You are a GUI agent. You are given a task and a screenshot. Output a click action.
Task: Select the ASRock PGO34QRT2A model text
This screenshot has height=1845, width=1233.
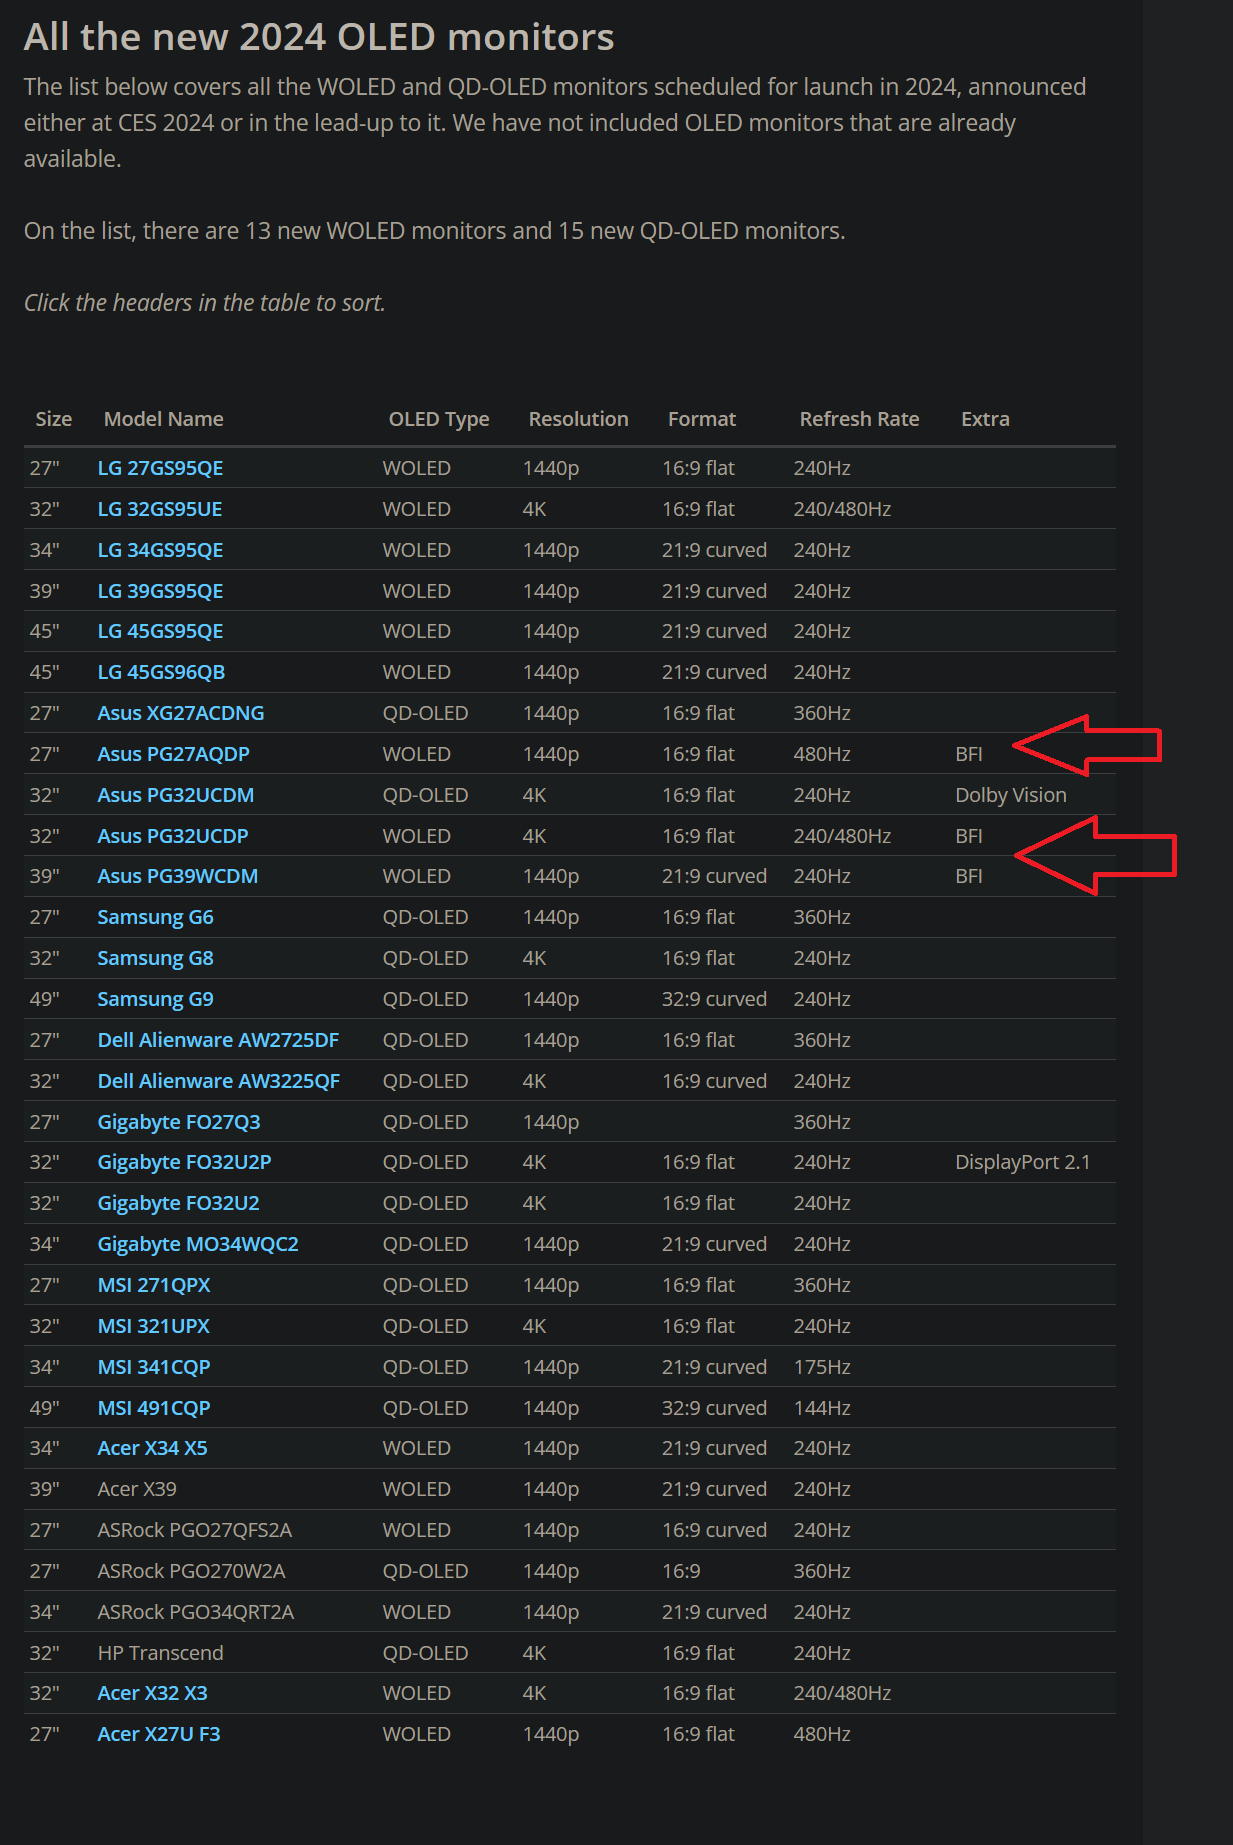pos(196,1612)
